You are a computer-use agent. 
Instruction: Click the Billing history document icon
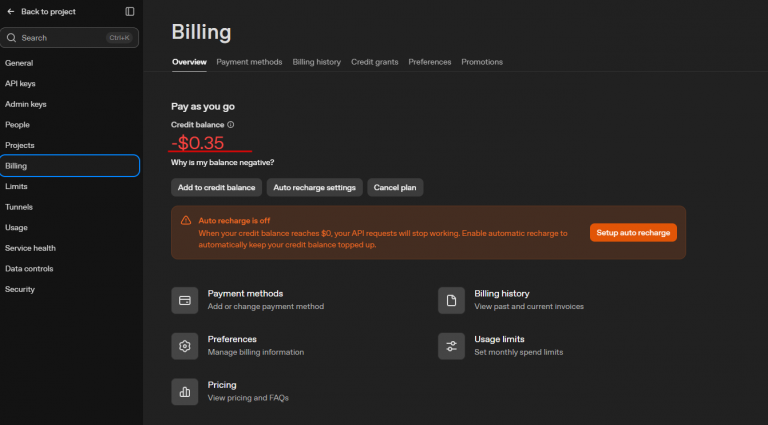451,300
